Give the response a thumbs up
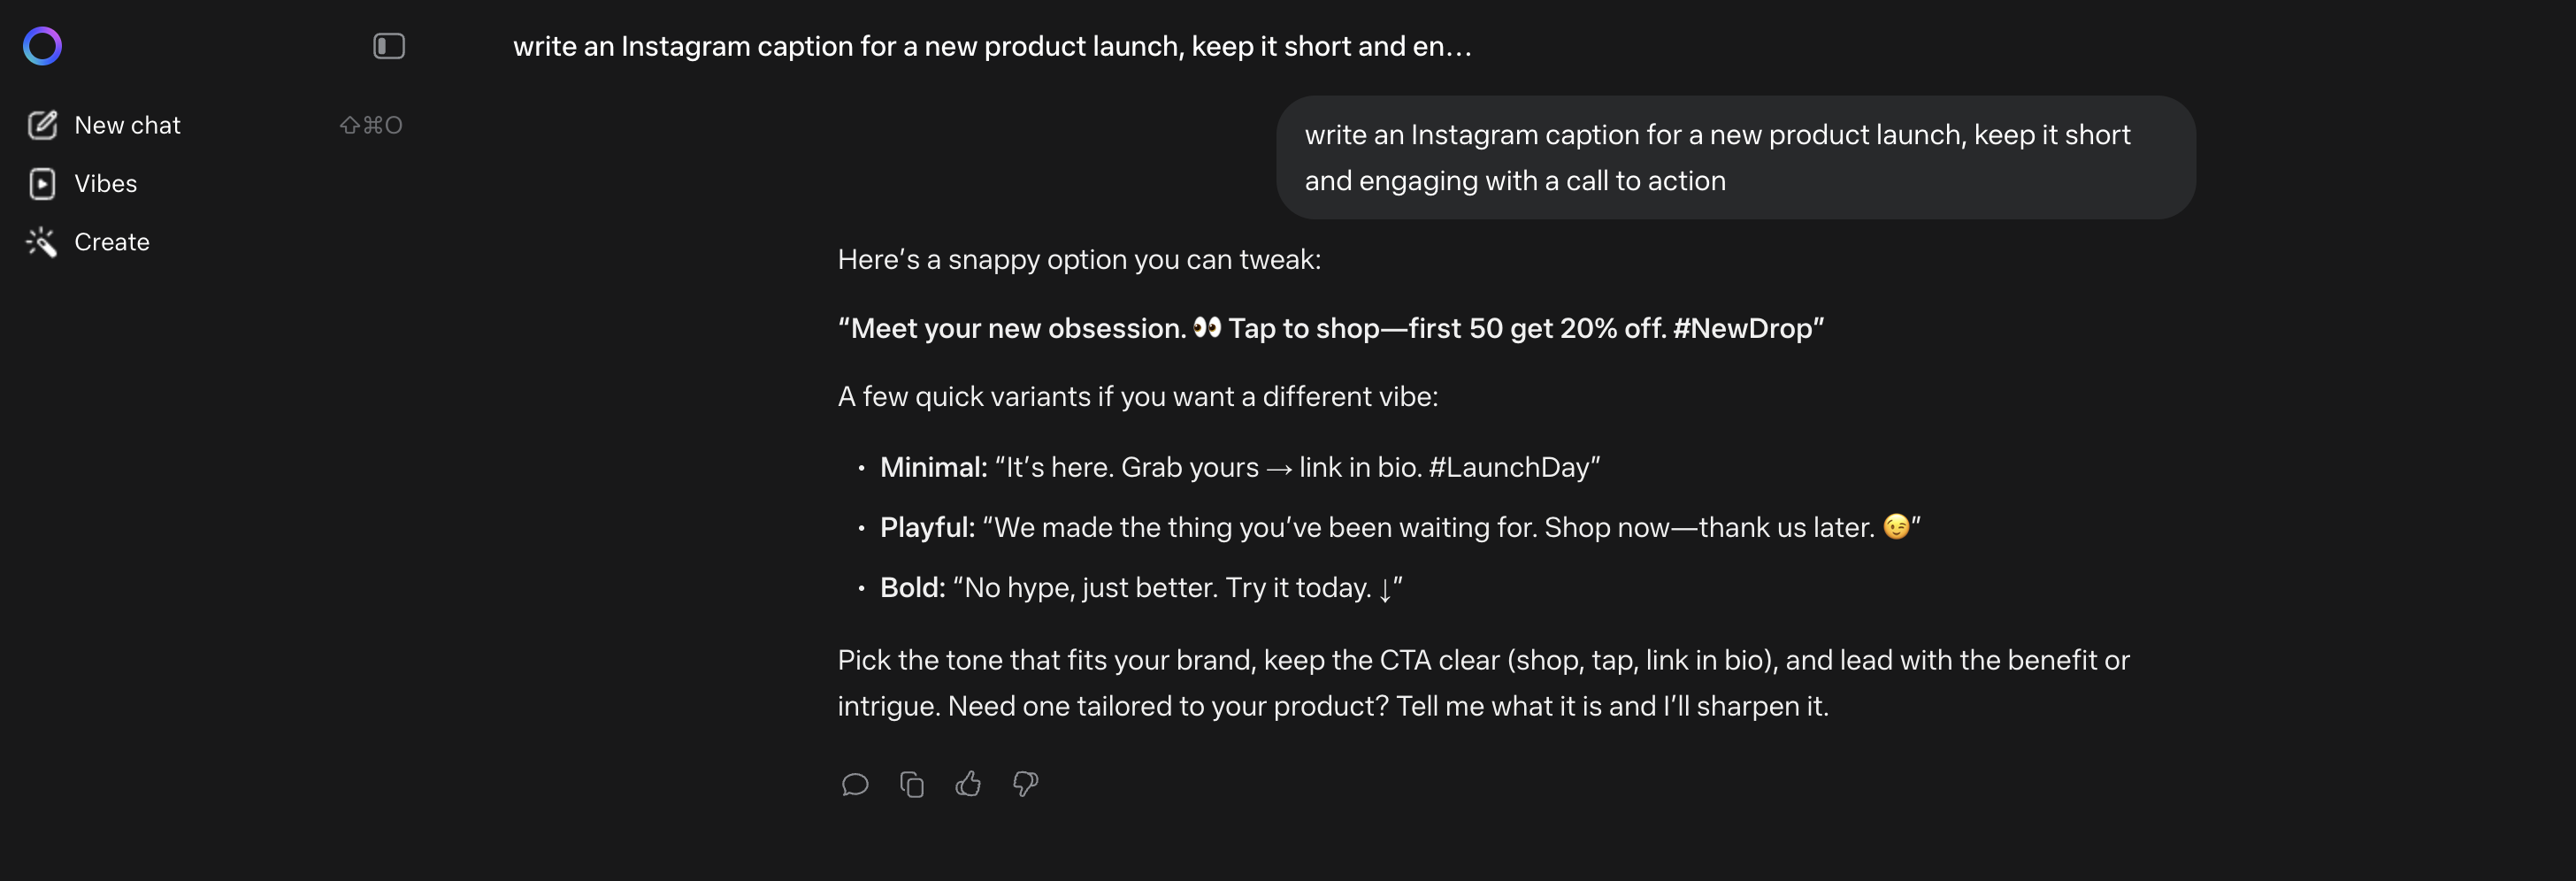 [x=968, y=784]
